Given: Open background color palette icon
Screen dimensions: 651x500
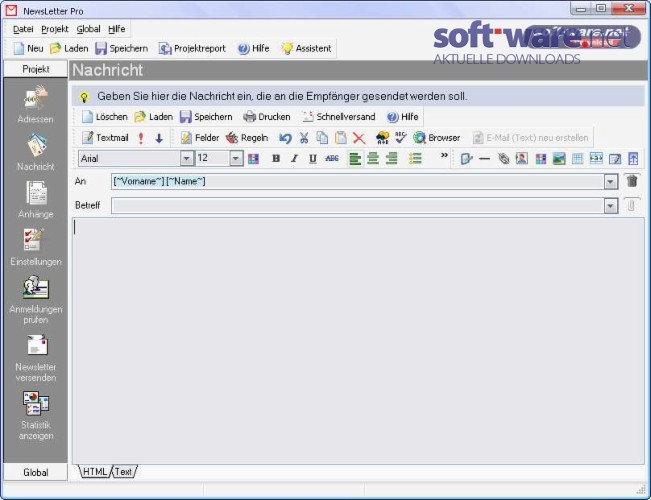Looking at the screenshot, I should (x=541, y=159).
